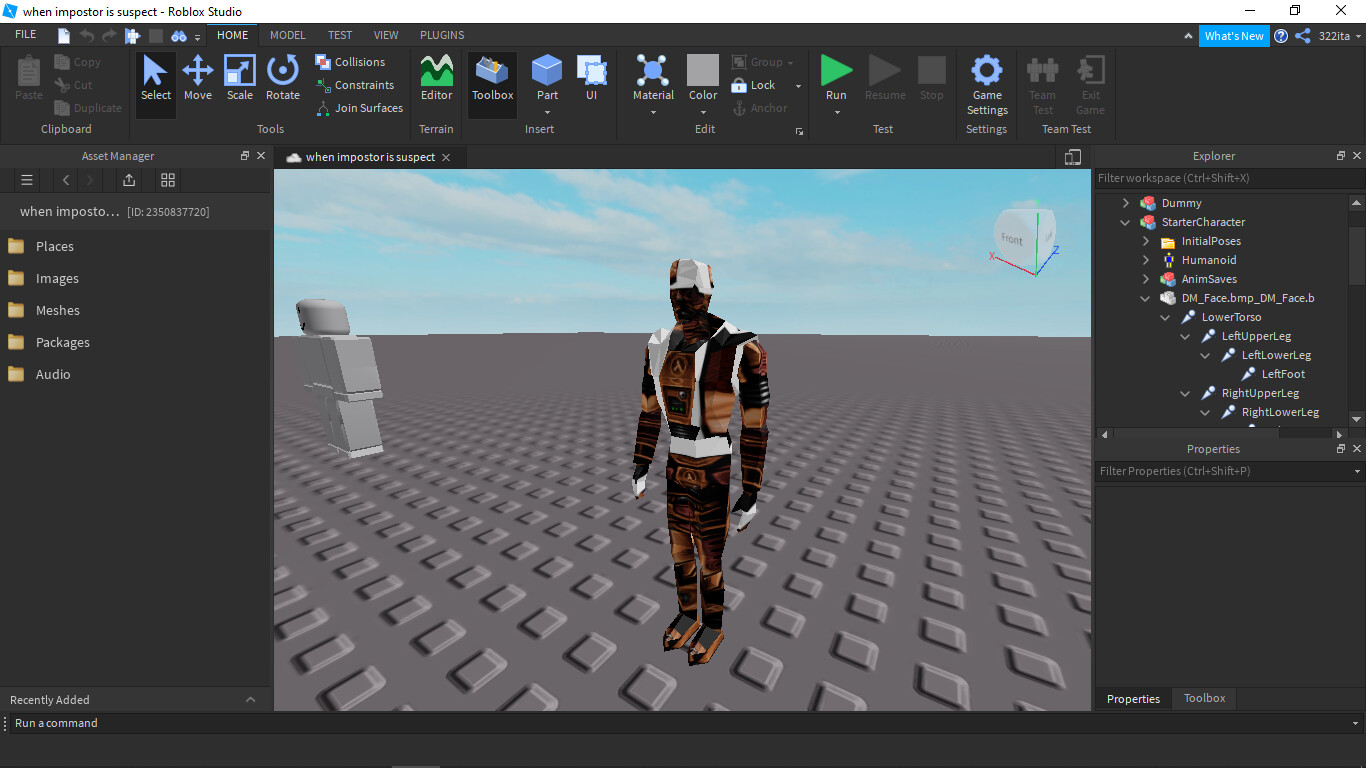Activate the Scale tool
Screen dimensions: 1366x768
tap(240, 78)
